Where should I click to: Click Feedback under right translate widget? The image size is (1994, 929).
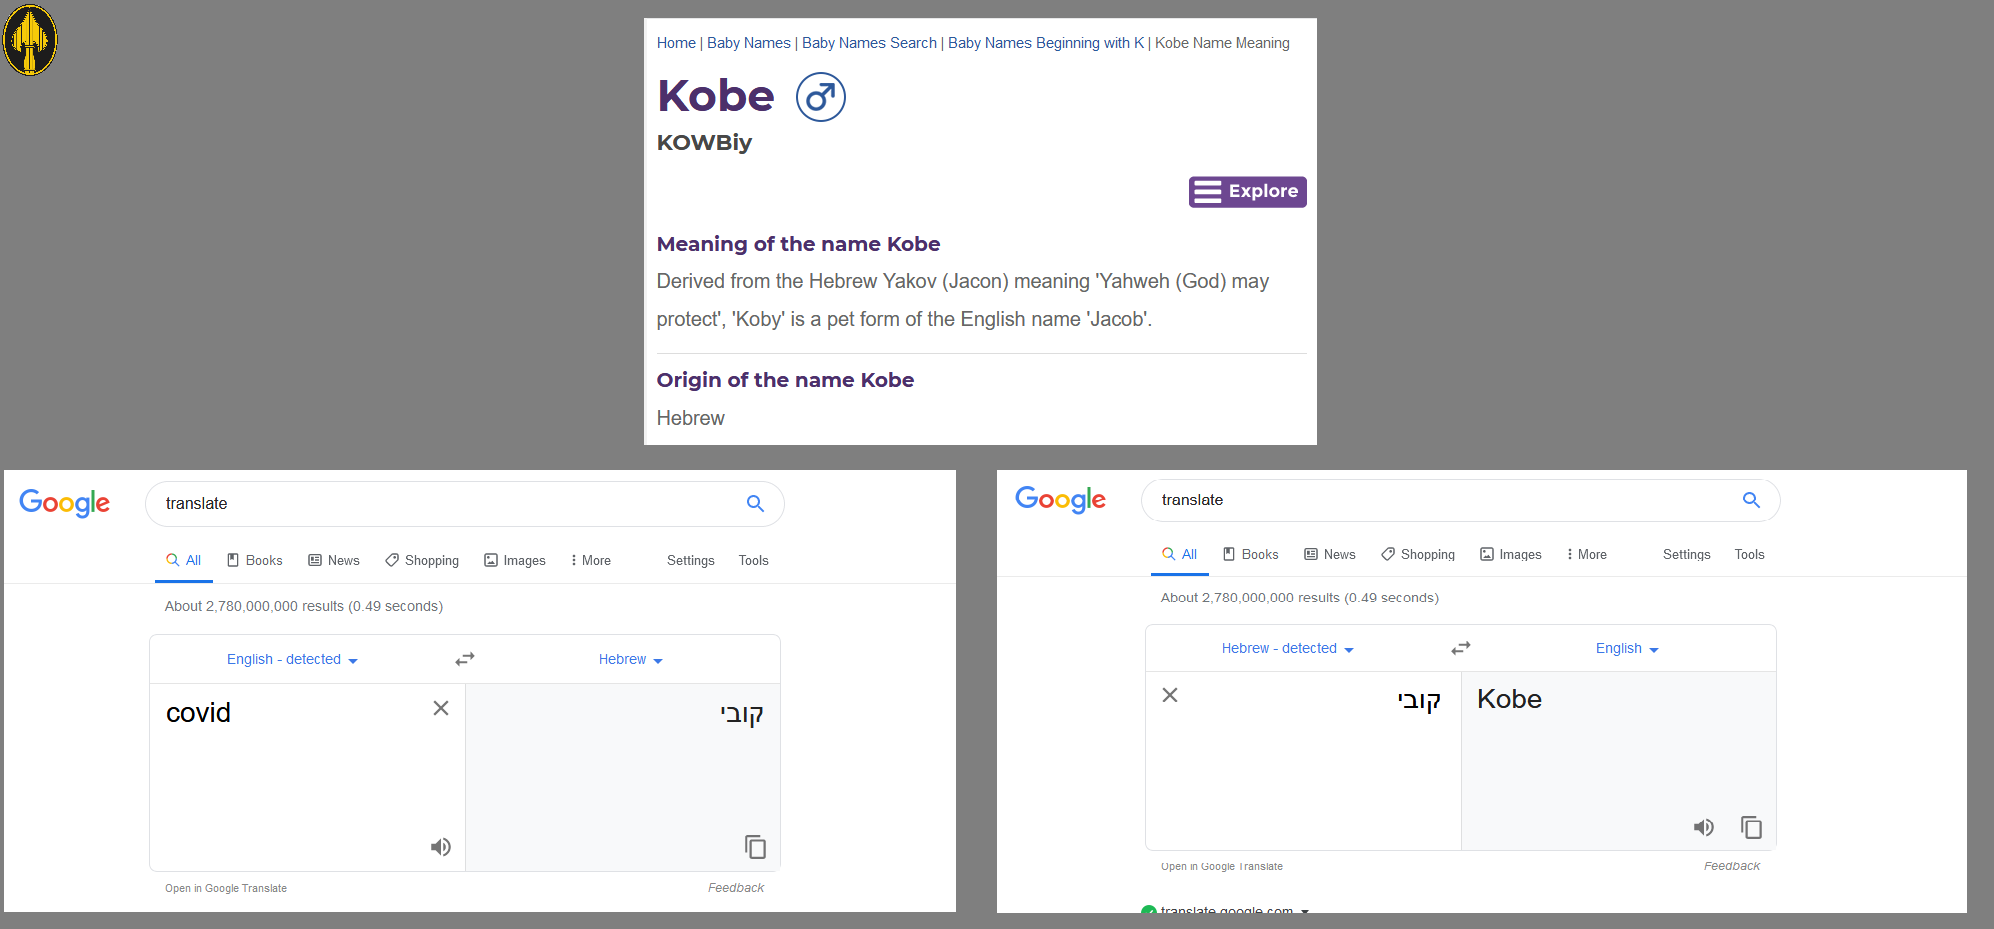point(1732,866)
